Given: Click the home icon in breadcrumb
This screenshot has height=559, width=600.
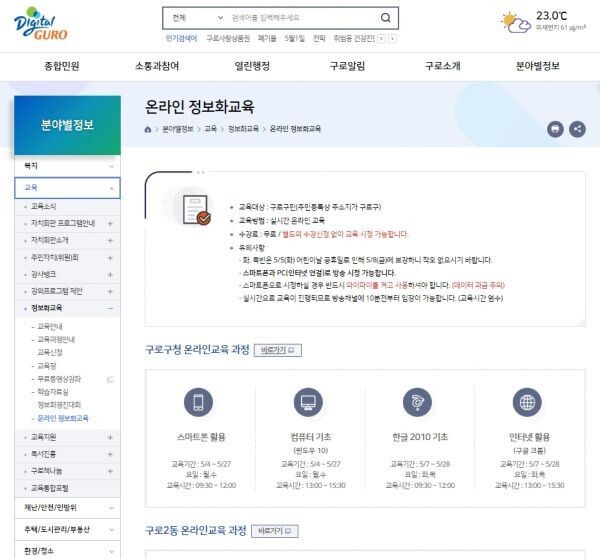Looking at the screenshot, I should click(x=149, y=129).
